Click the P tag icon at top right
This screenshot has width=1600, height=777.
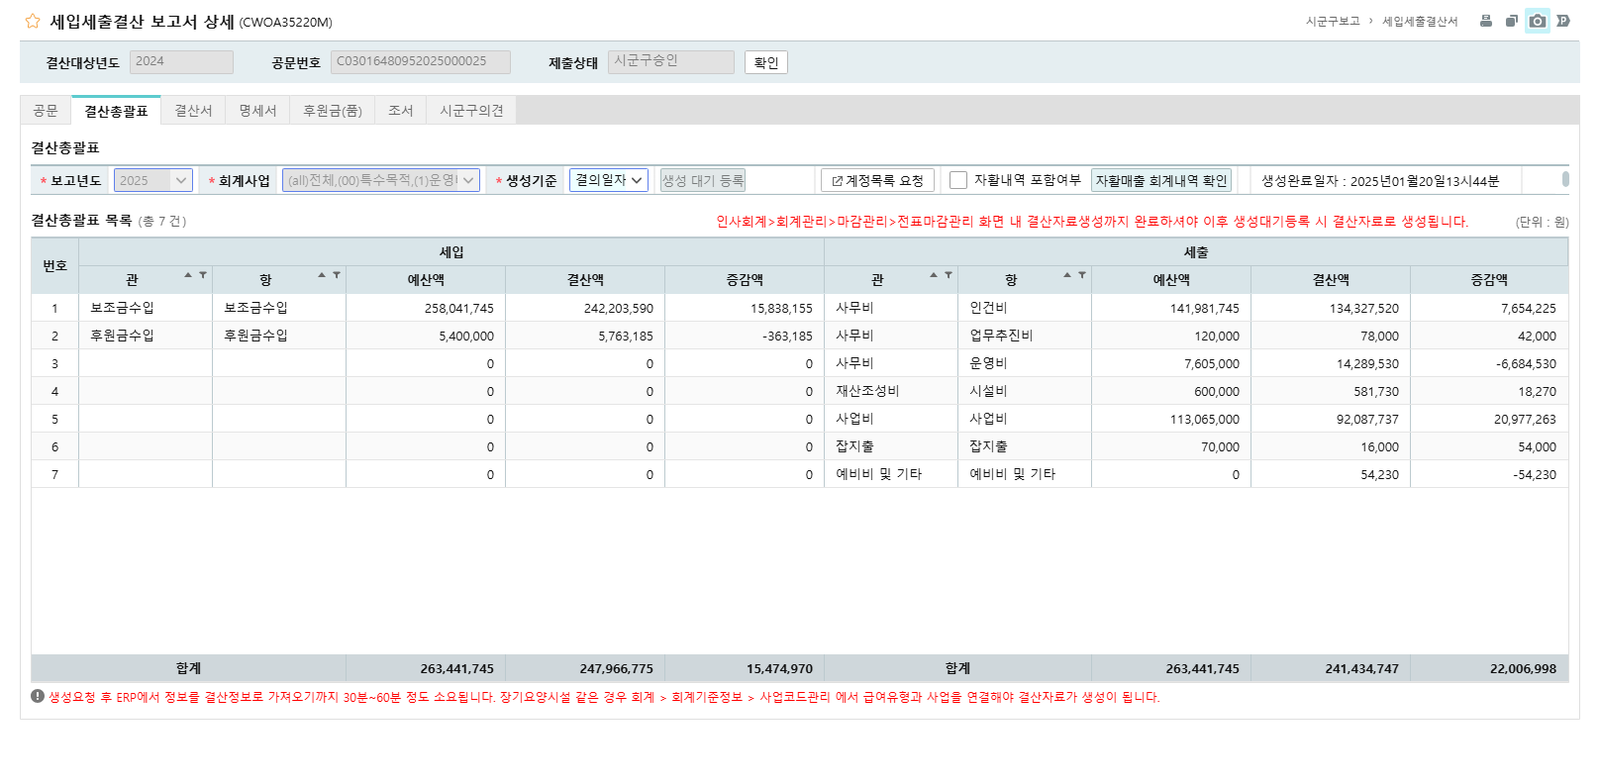click(1563, 21)
